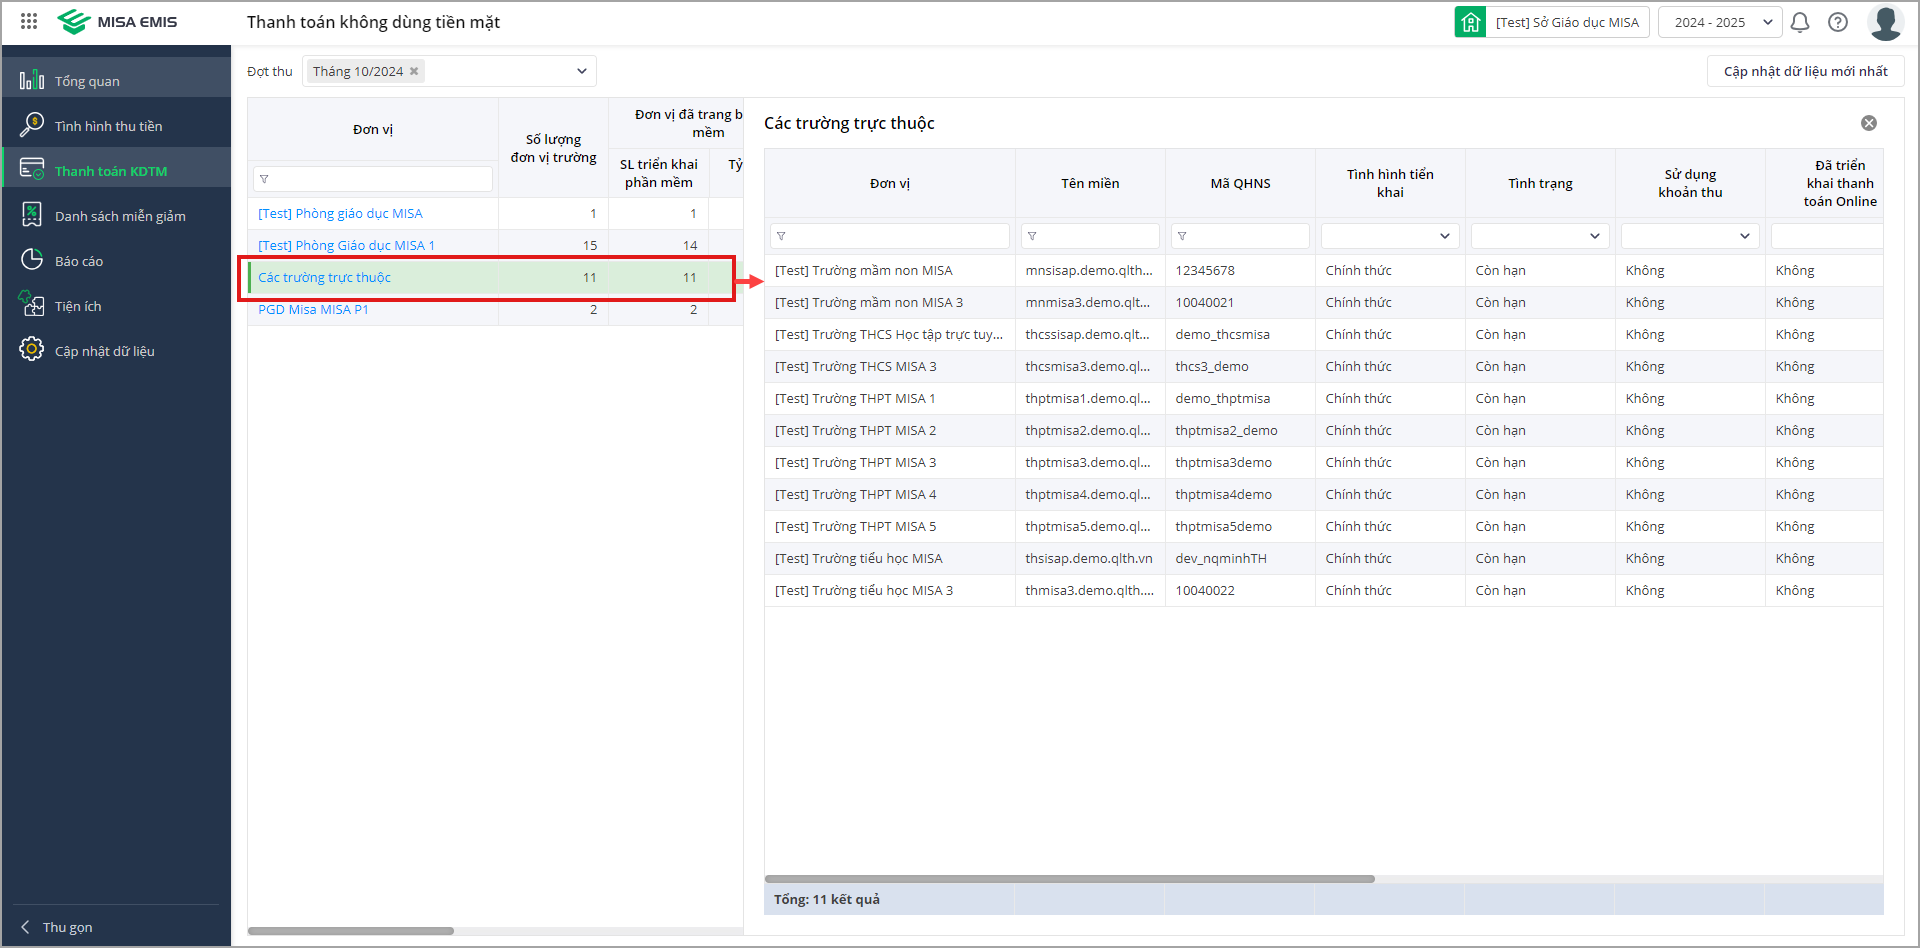Click the Số lượng đơn vị trường header
This screenshot has width=1920, height=948.
(x=553, y=148)
